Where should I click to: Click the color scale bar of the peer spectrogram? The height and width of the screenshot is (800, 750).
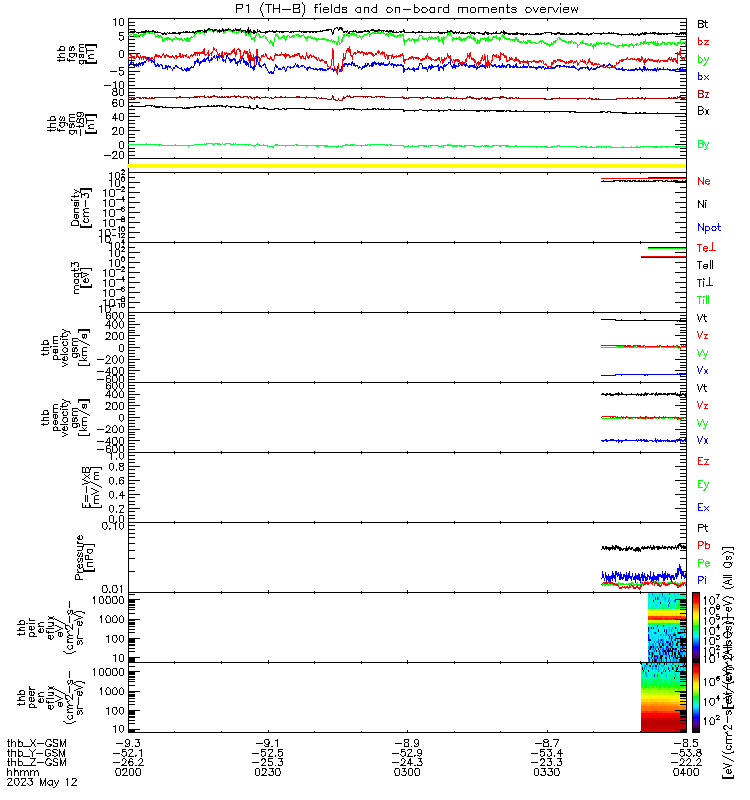(696, 697)
